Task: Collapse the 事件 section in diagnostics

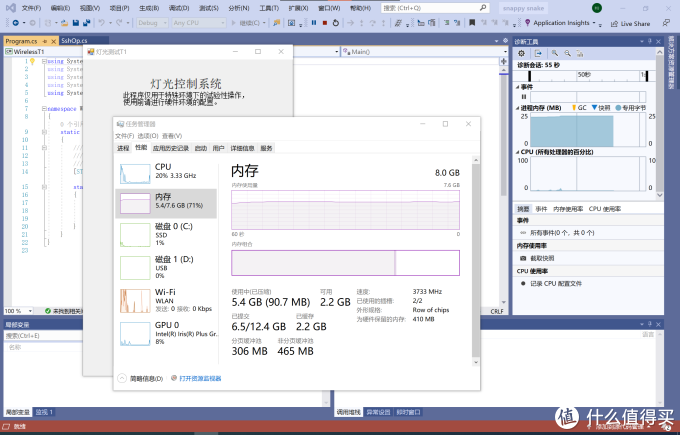Action: pos(518,87)
